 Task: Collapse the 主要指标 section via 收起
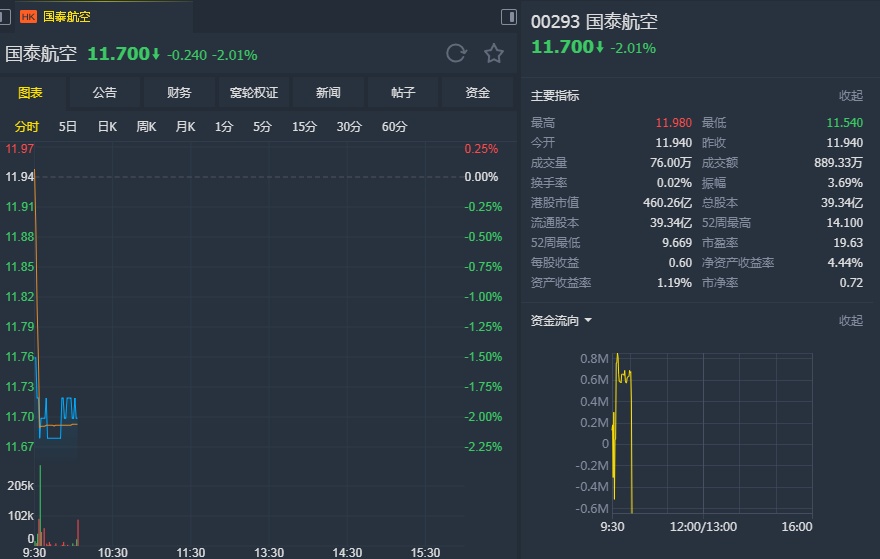coord(851,96)
